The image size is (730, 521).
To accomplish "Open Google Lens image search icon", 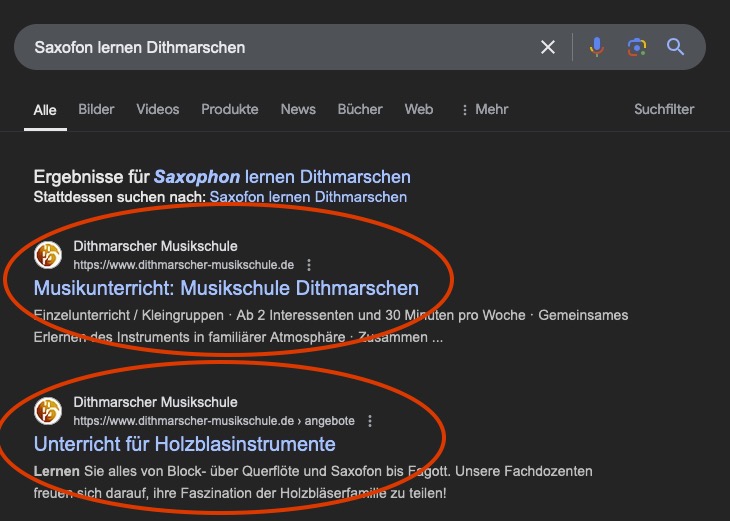I will point(636,47).
